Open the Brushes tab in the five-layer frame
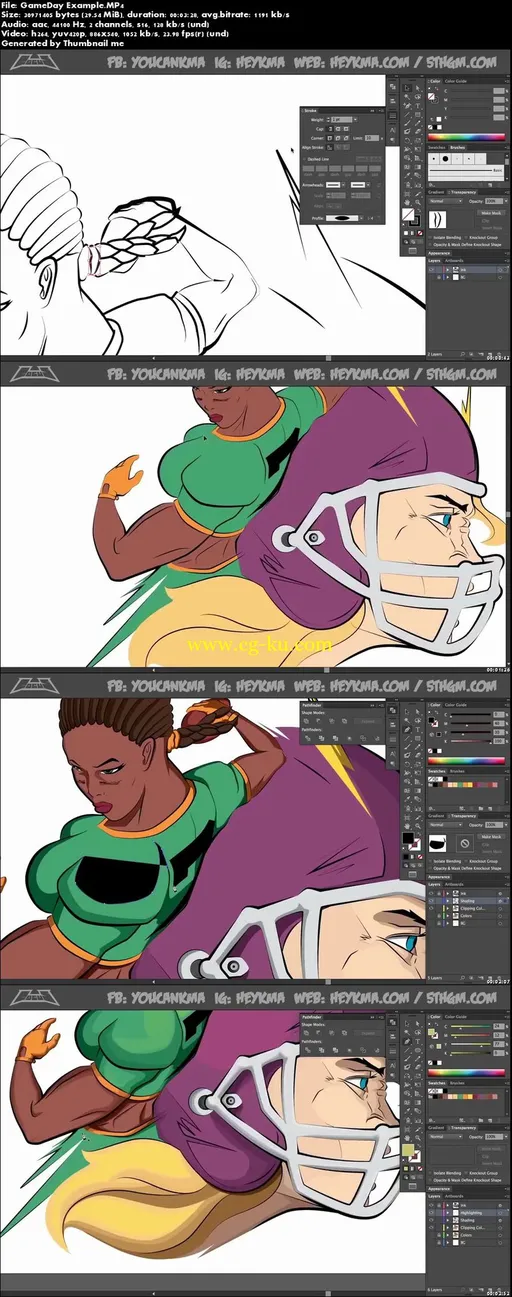 click(457, 771)
